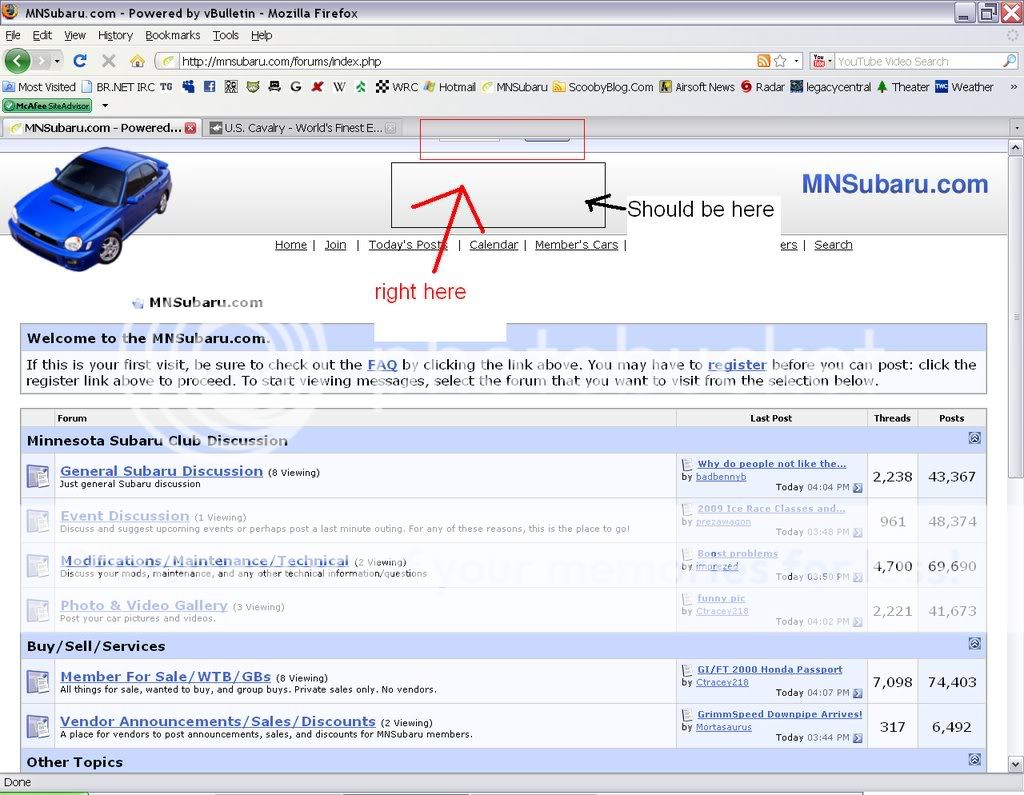Go to the Home page icon
Image resolution: width=1024 pixels, height=795 pixels.
137,61
